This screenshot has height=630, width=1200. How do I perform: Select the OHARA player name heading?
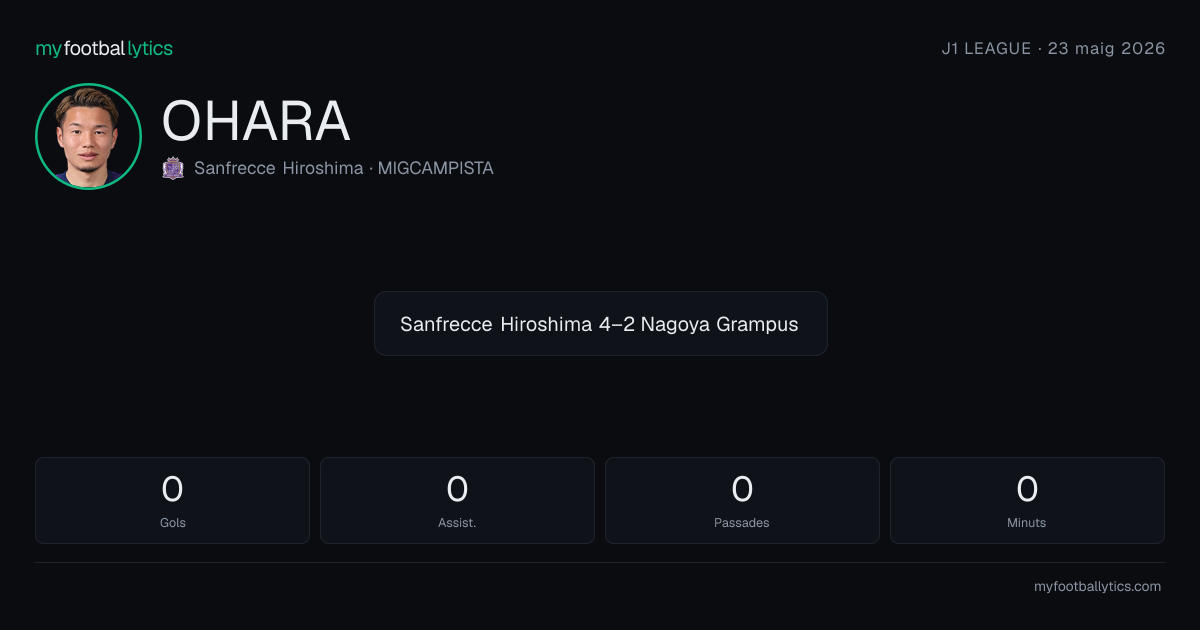(256, 121)
